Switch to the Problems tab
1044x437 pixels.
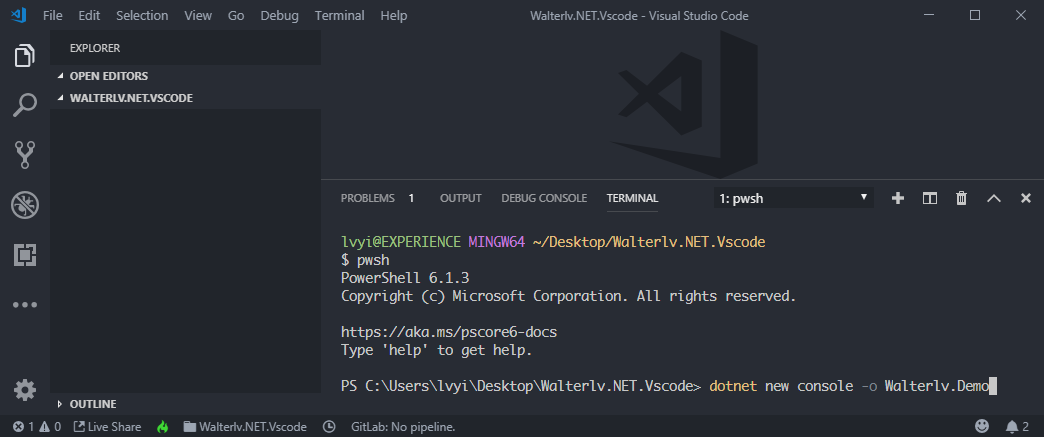click(367, 198)
